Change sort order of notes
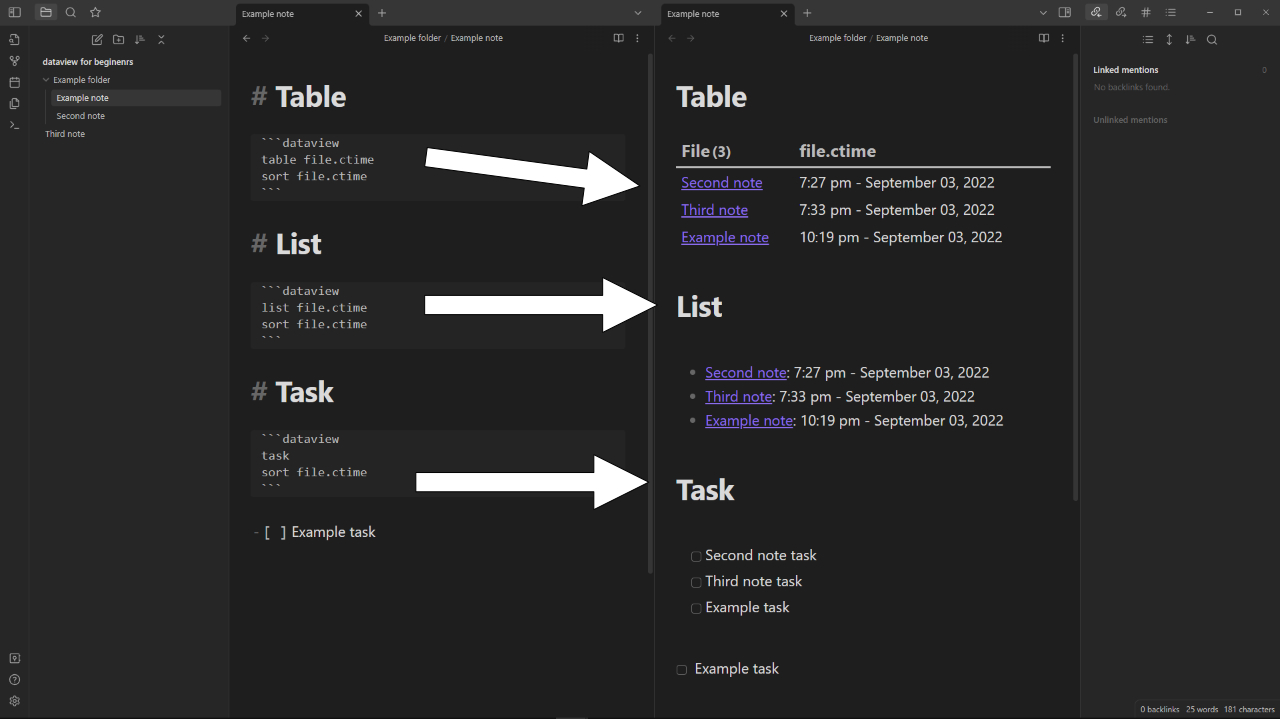 [x=139, y=39]
